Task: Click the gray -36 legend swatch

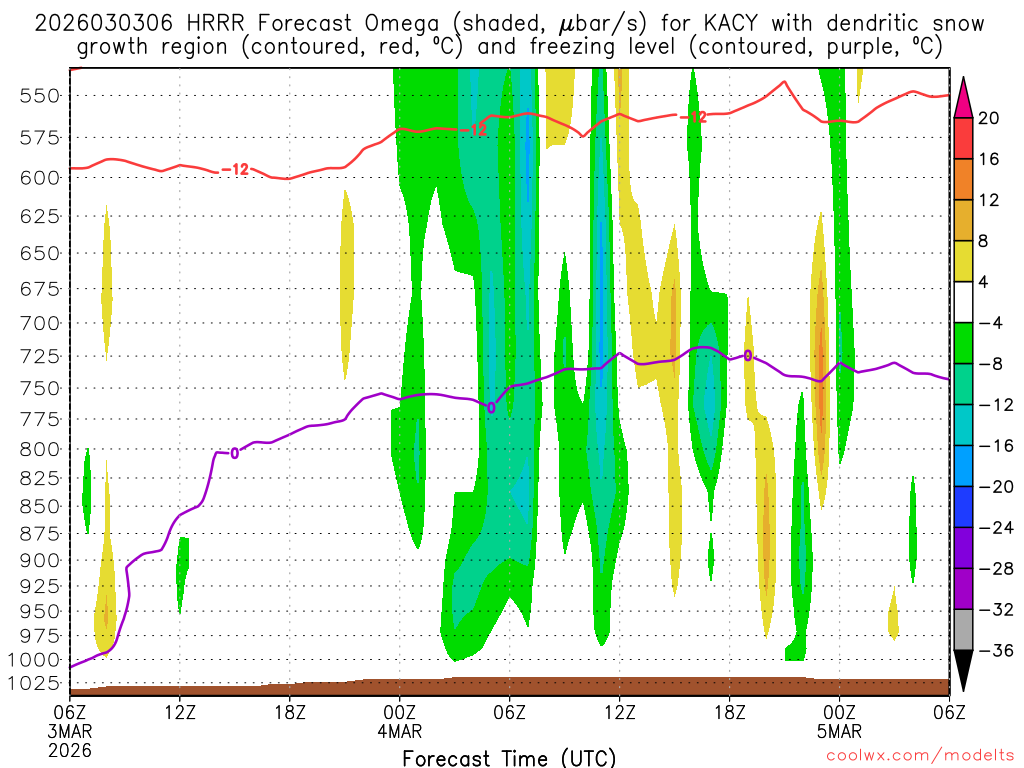Action: coord(963,630)
